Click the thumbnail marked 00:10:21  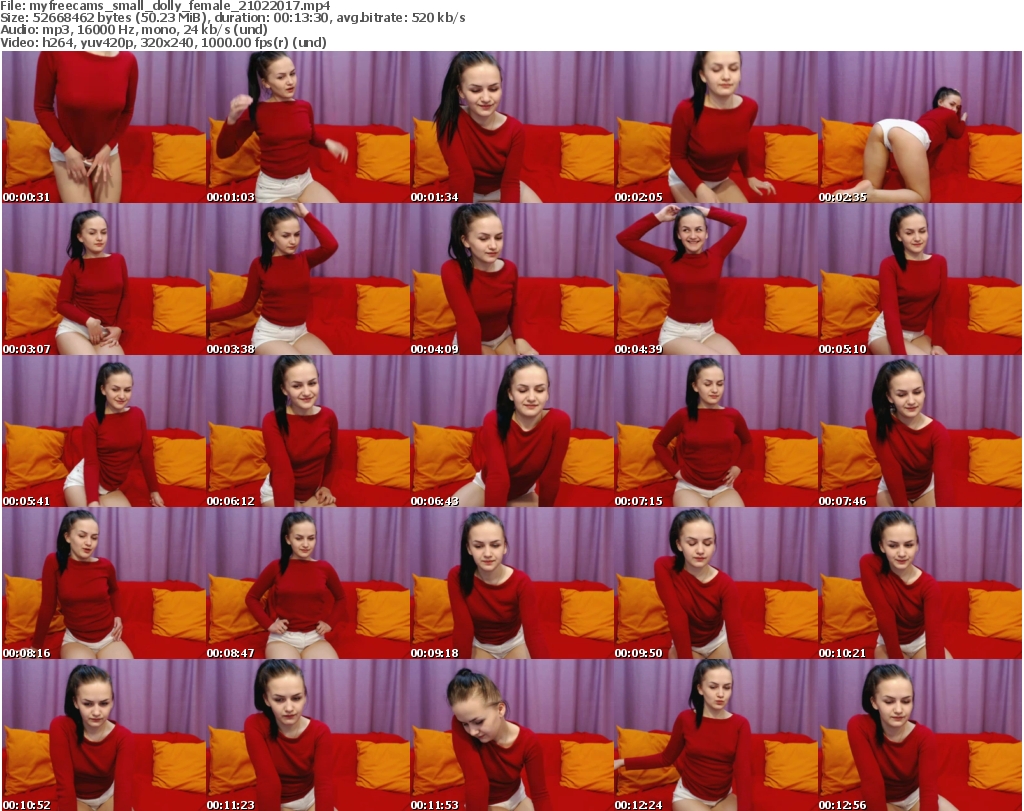920,583
